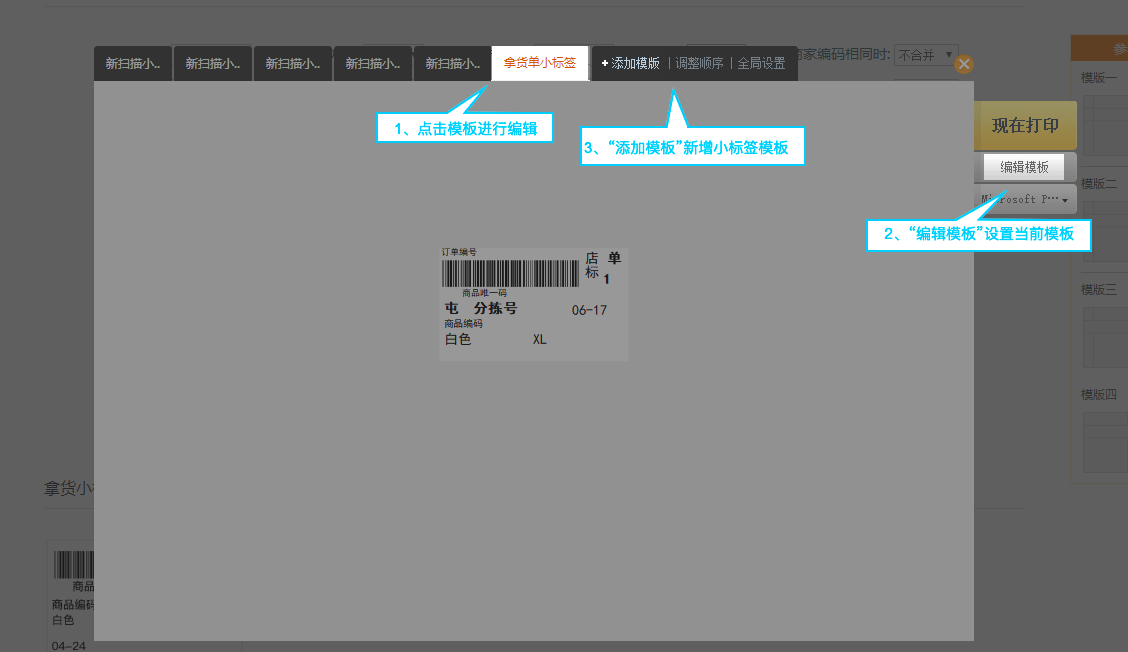
Task: Expand the Microsoft printer dropdown
Action: click(x=1025, y=200)
